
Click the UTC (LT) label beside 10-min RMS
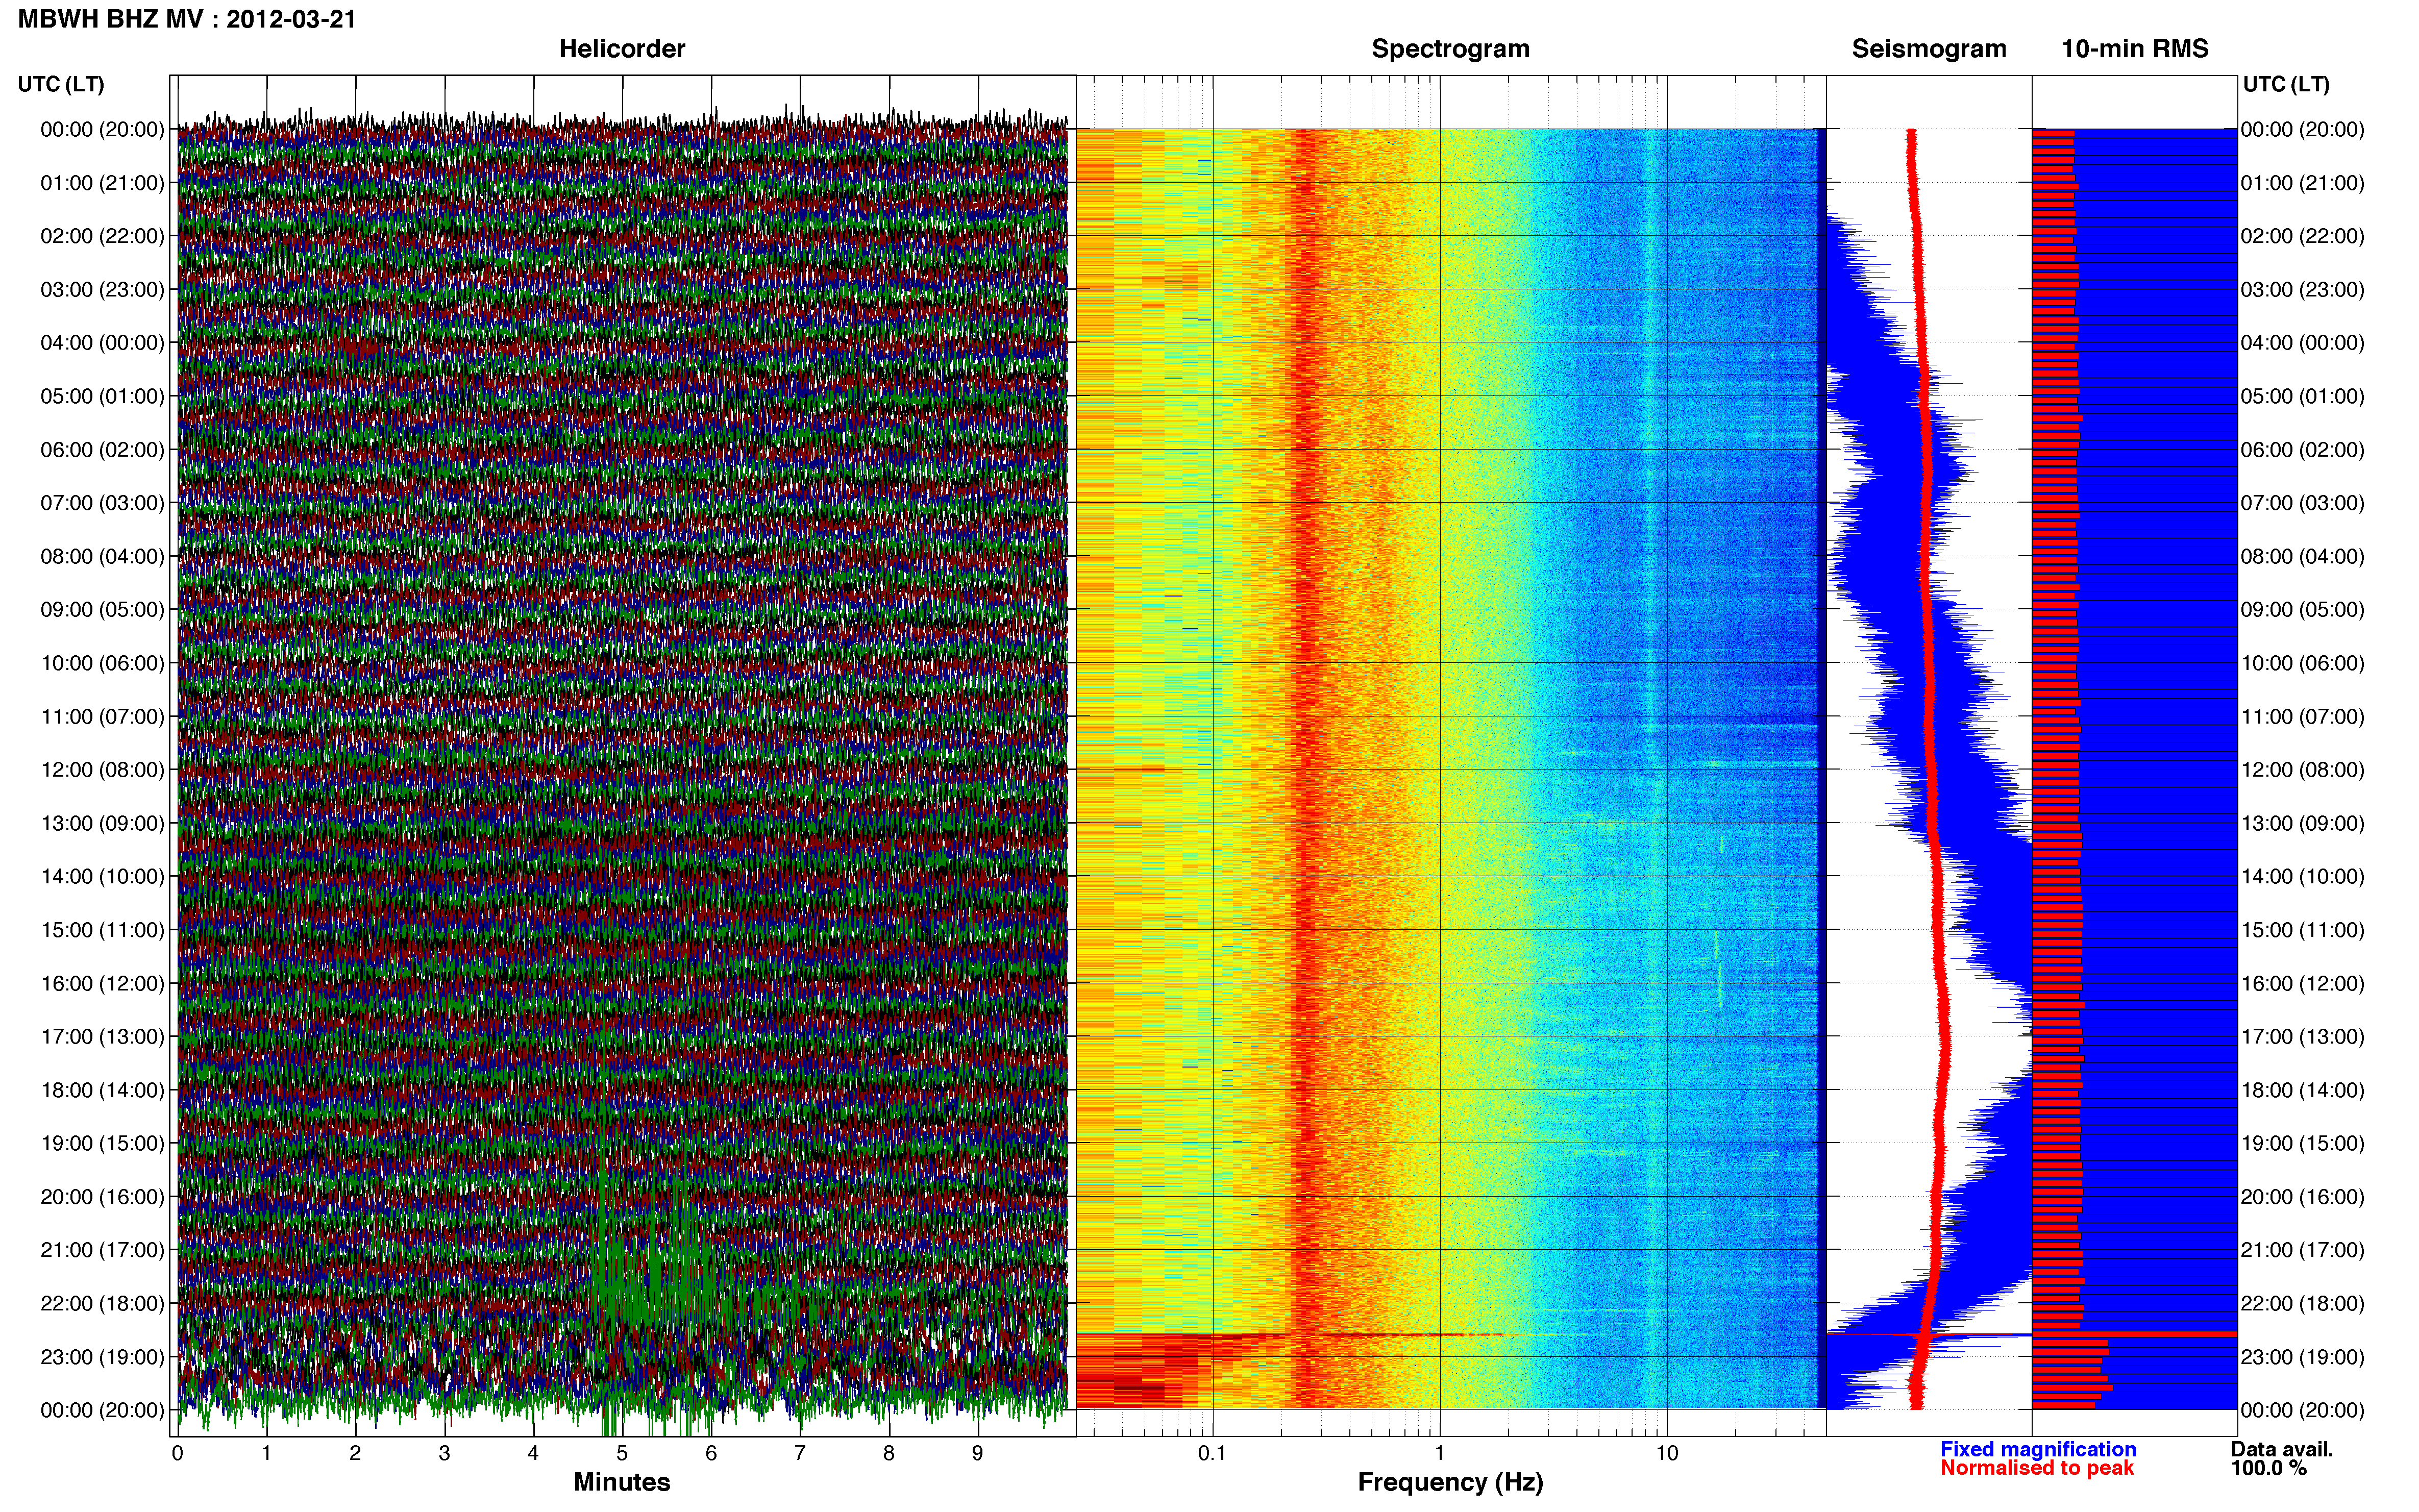point(2286,84)
